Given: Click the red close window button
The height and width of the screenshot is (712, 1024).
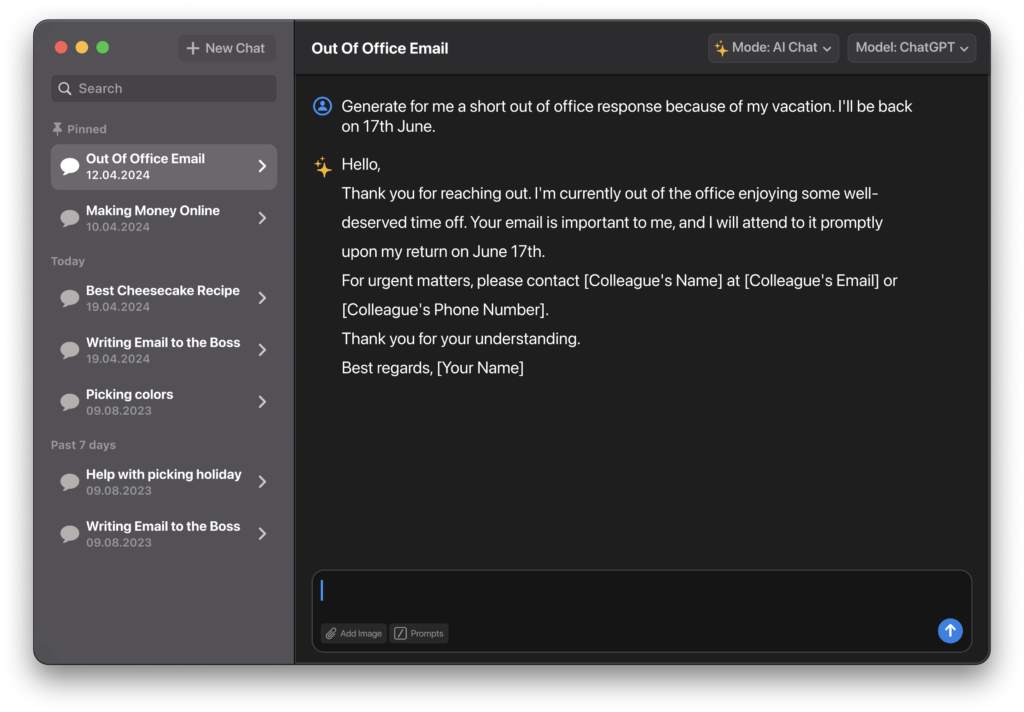Looking at the screenshot, I should 61,48.
